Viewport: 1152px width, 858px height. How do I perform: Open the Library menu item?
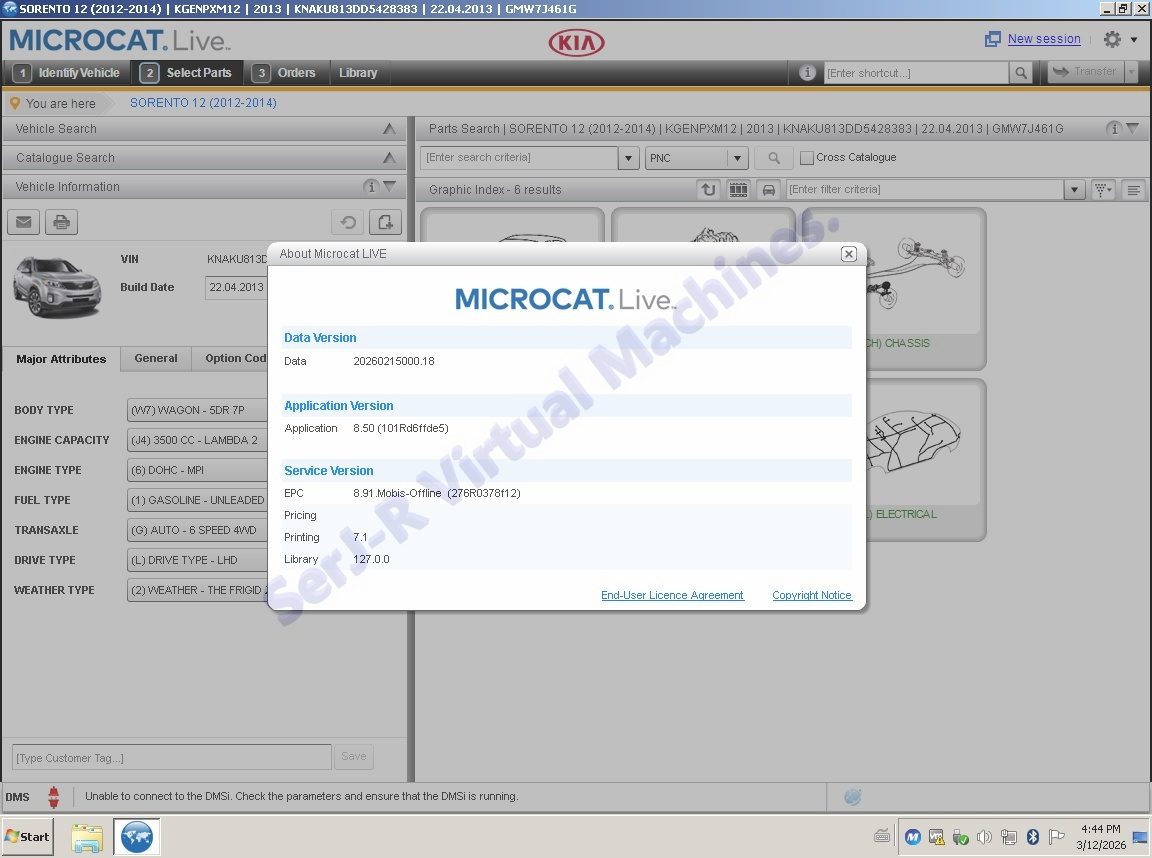click(358, 73)
